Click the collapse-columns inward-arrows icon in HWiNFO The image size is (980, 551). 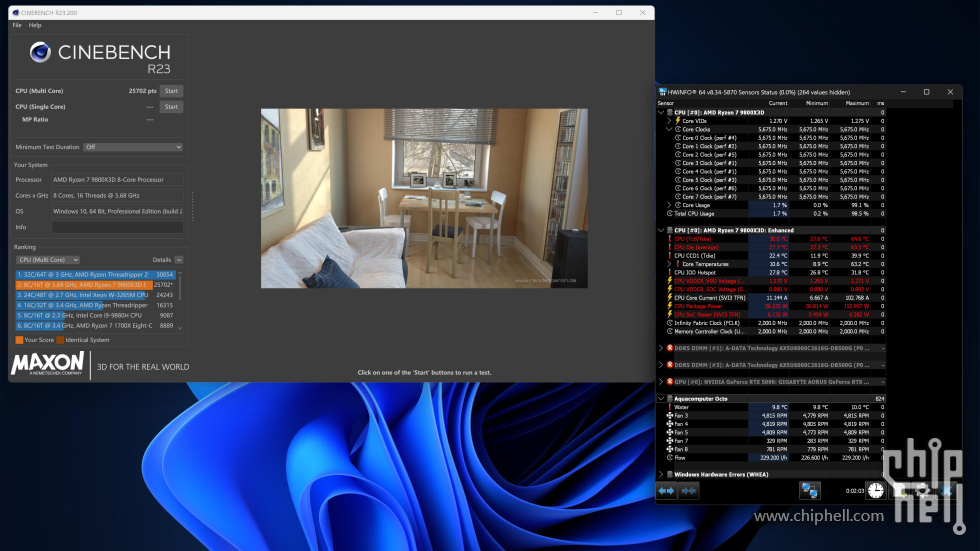[688, 490]
